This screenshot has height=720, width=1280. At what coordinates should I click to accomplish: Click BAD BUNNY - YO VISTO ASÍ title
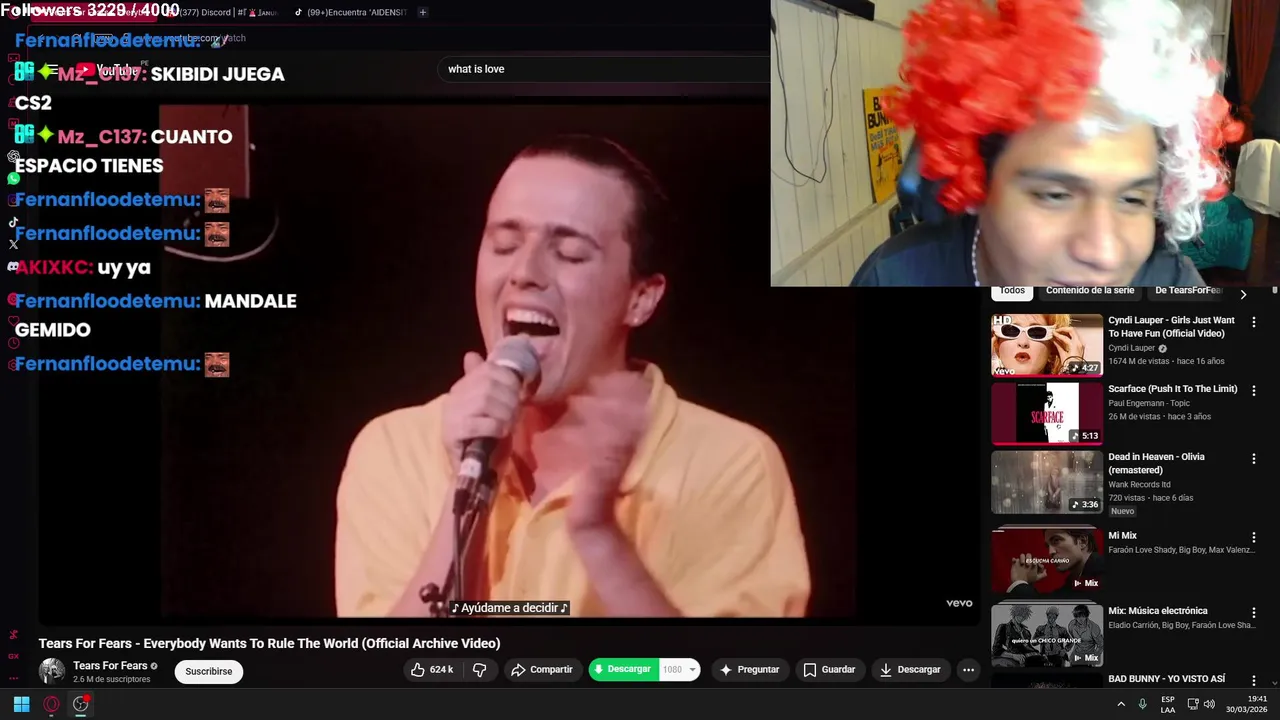pyautogui.click(x=1166, y=679)
